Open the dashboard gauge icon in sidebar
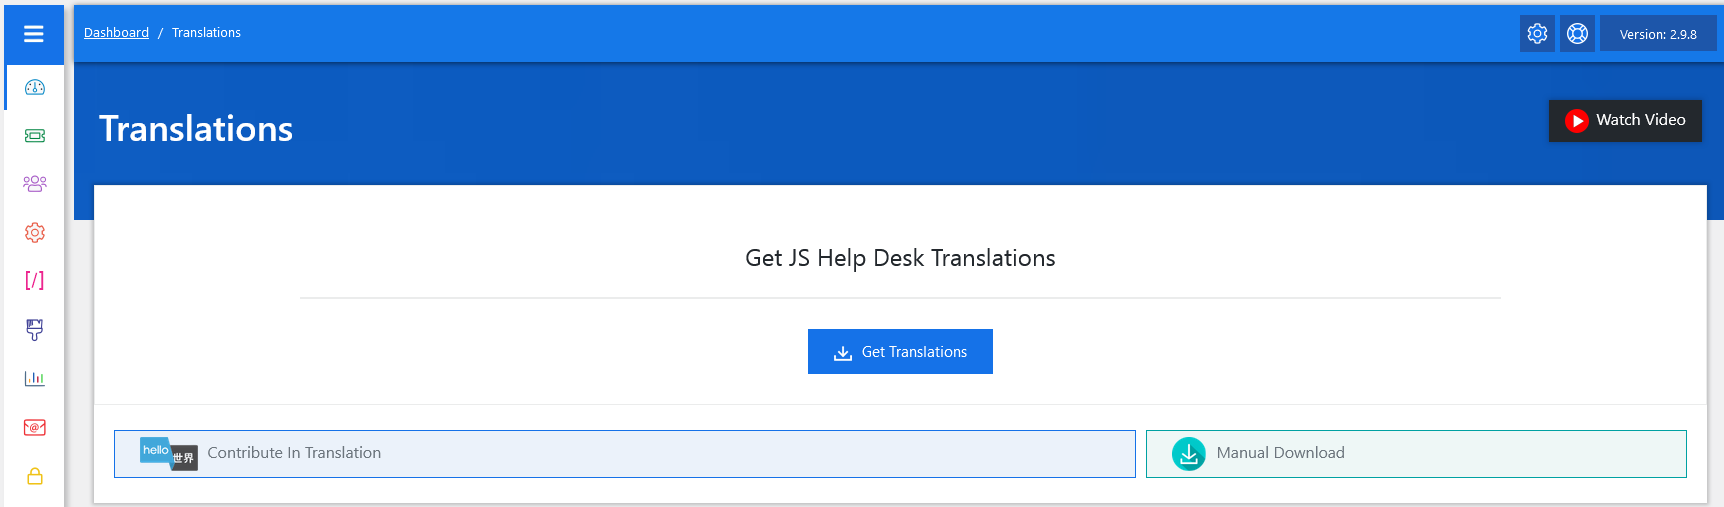The height and width of the screenshot is (507, 1724). 35,88
